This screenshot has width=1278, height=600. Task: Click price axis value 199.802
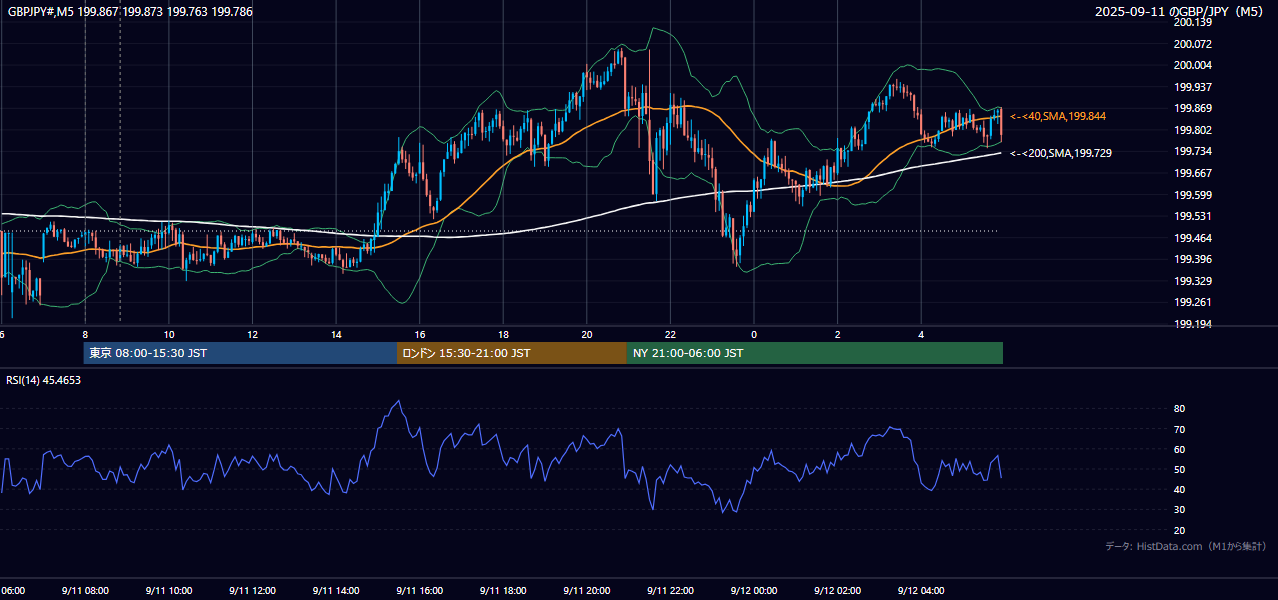point(1192,130)
